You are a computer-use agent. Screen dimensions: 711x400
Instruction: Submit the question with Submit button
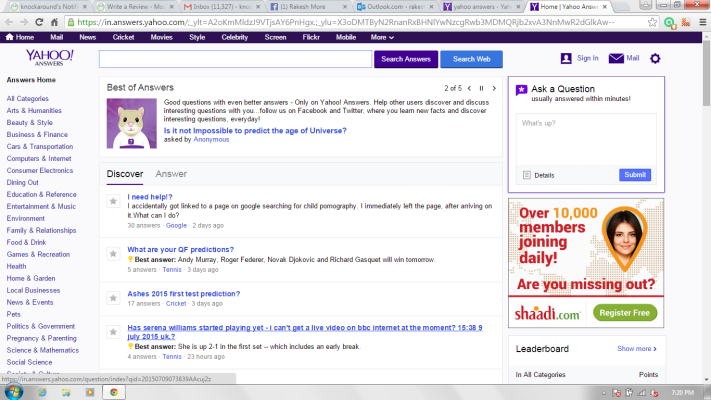coord(635,175)
